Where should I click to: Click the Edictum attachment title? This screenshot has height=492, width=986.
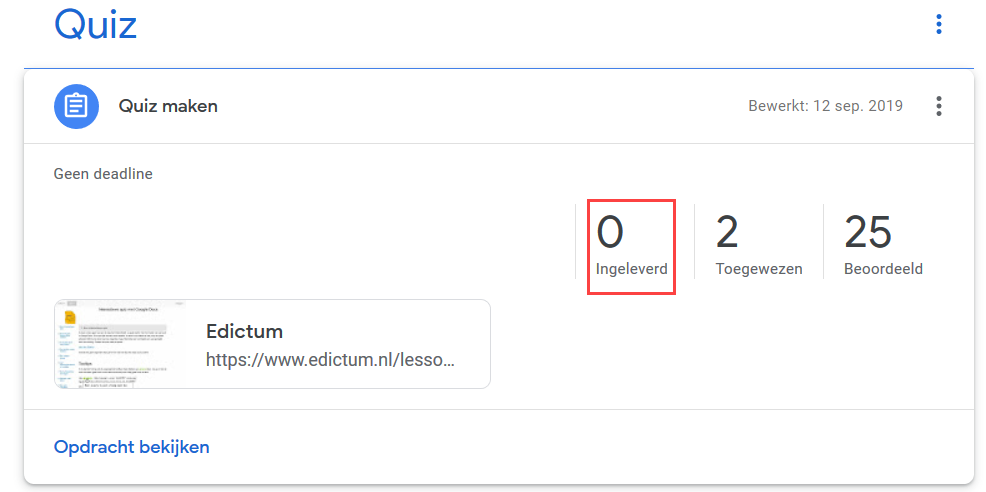pyautogui.click(x=244, y=332)
